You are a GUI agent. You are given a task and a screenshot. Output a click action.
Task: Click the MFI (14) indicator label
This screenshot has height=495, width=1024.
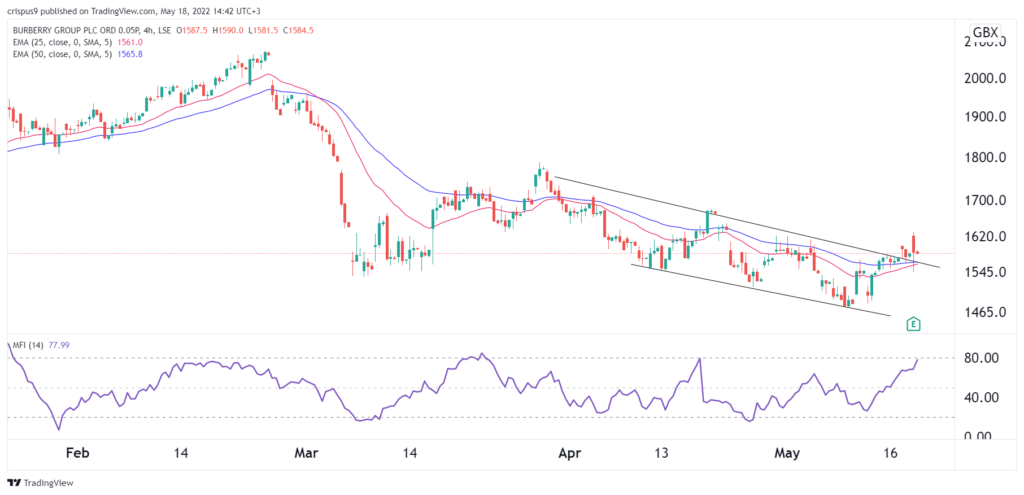pyautogui.click(x=27, y=345)
